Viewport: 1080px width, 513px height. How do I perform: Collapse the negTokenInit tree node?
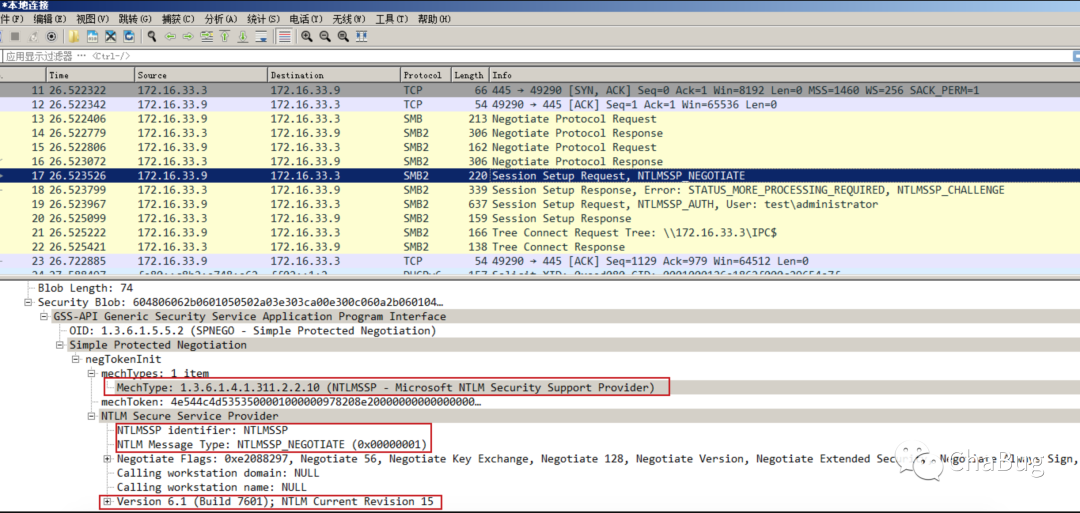tap(76, 359)
